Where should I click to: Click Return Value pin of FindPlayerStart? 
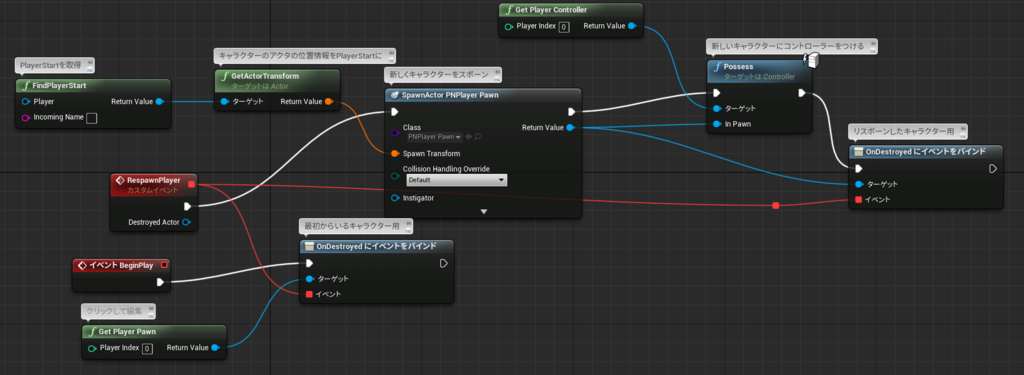point(160,101)
